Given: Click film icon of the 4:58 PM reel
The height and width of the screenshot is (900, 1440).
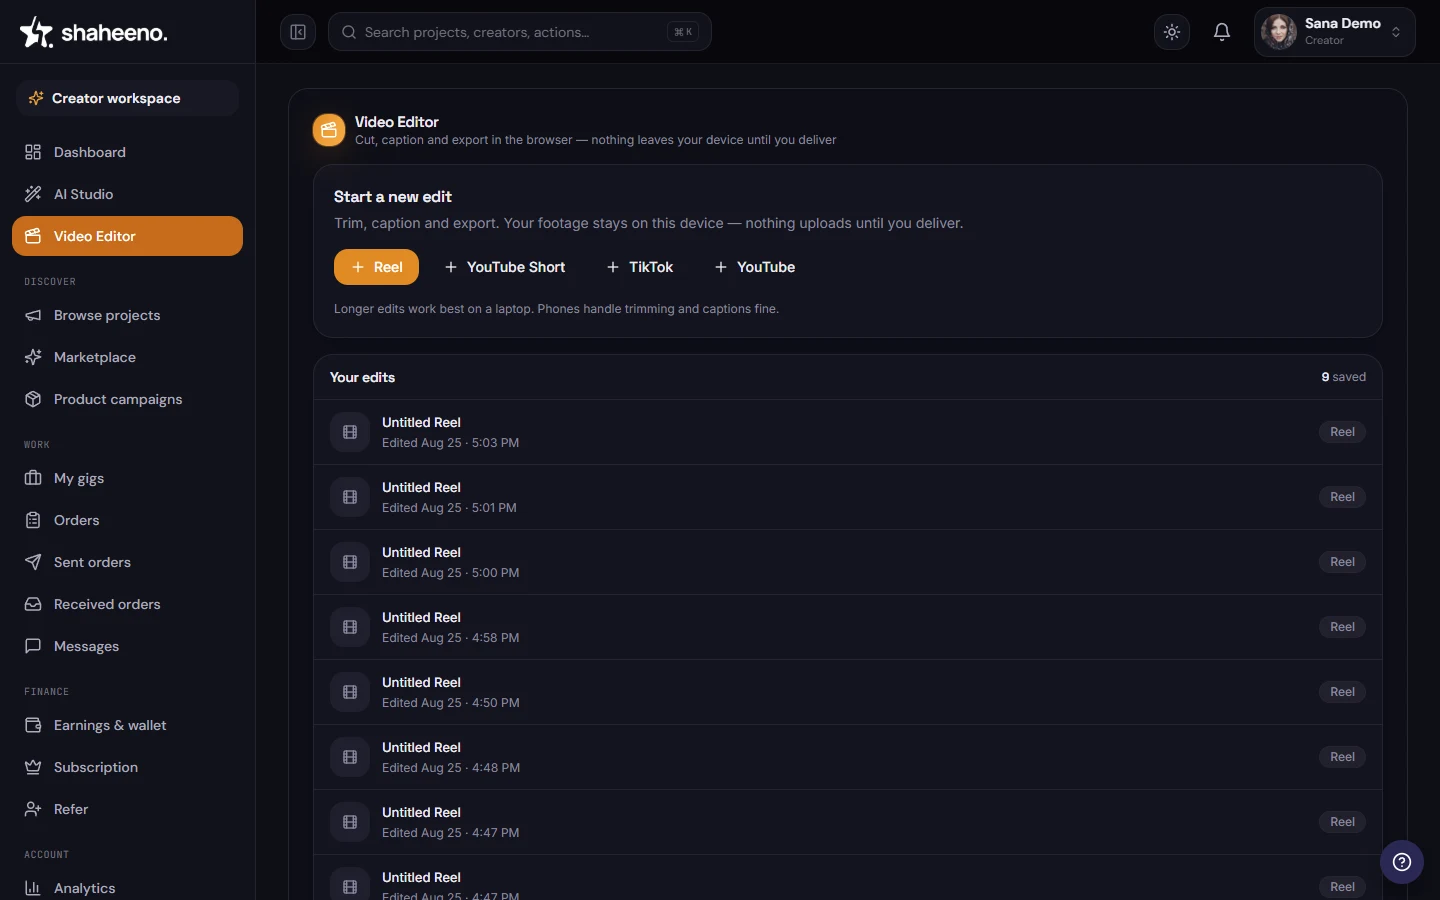Looking at the screenshot, I should tap(350, 627).
